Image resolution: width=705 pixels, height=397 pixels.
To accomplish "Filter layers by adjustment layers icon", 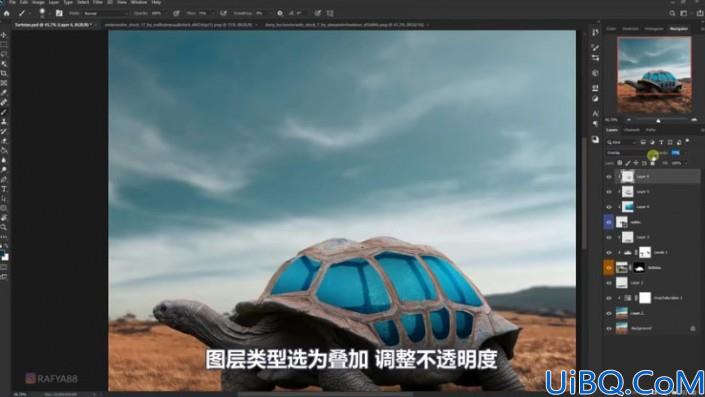I will 652,142.
